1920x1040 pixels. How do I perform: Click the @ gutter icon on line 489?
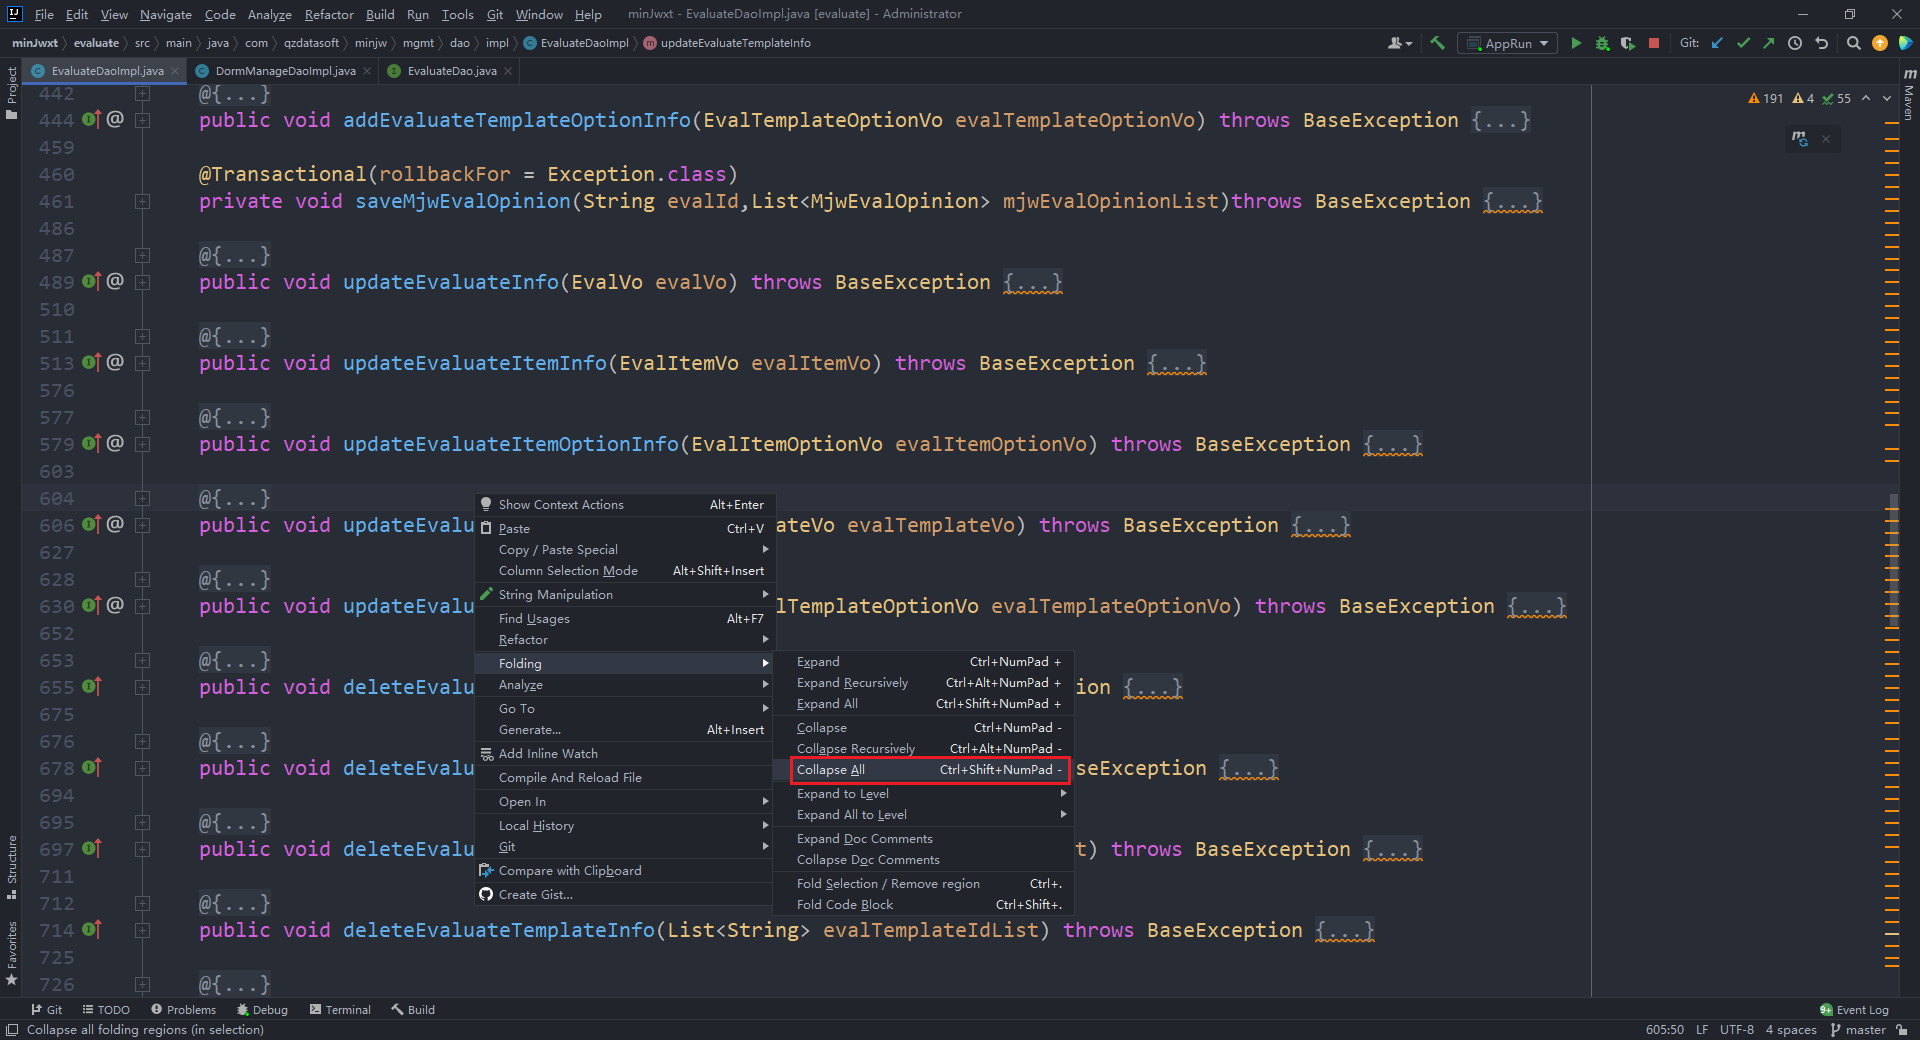click(x=115, y=281)
